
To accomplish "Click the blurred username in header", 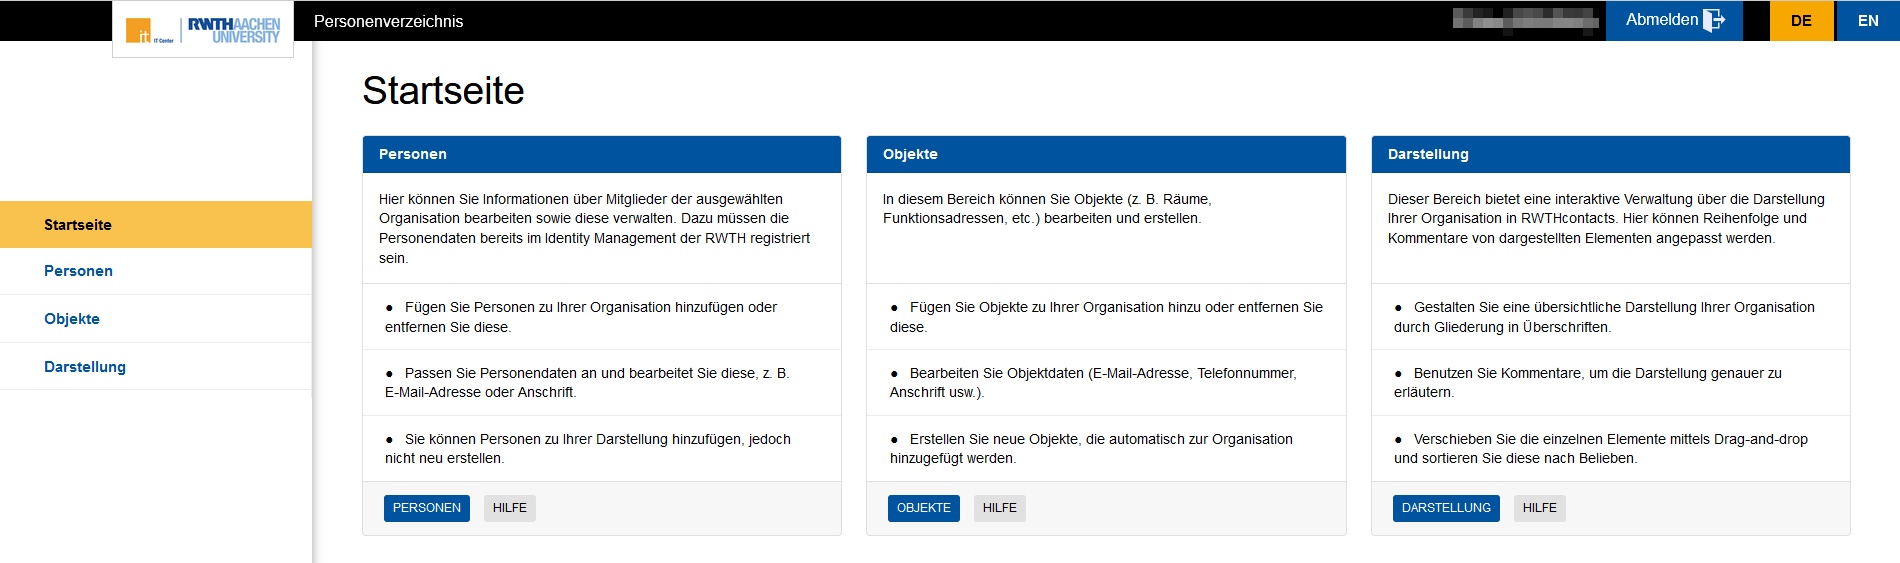I will pyautogui.click(x=1525, y=20).
